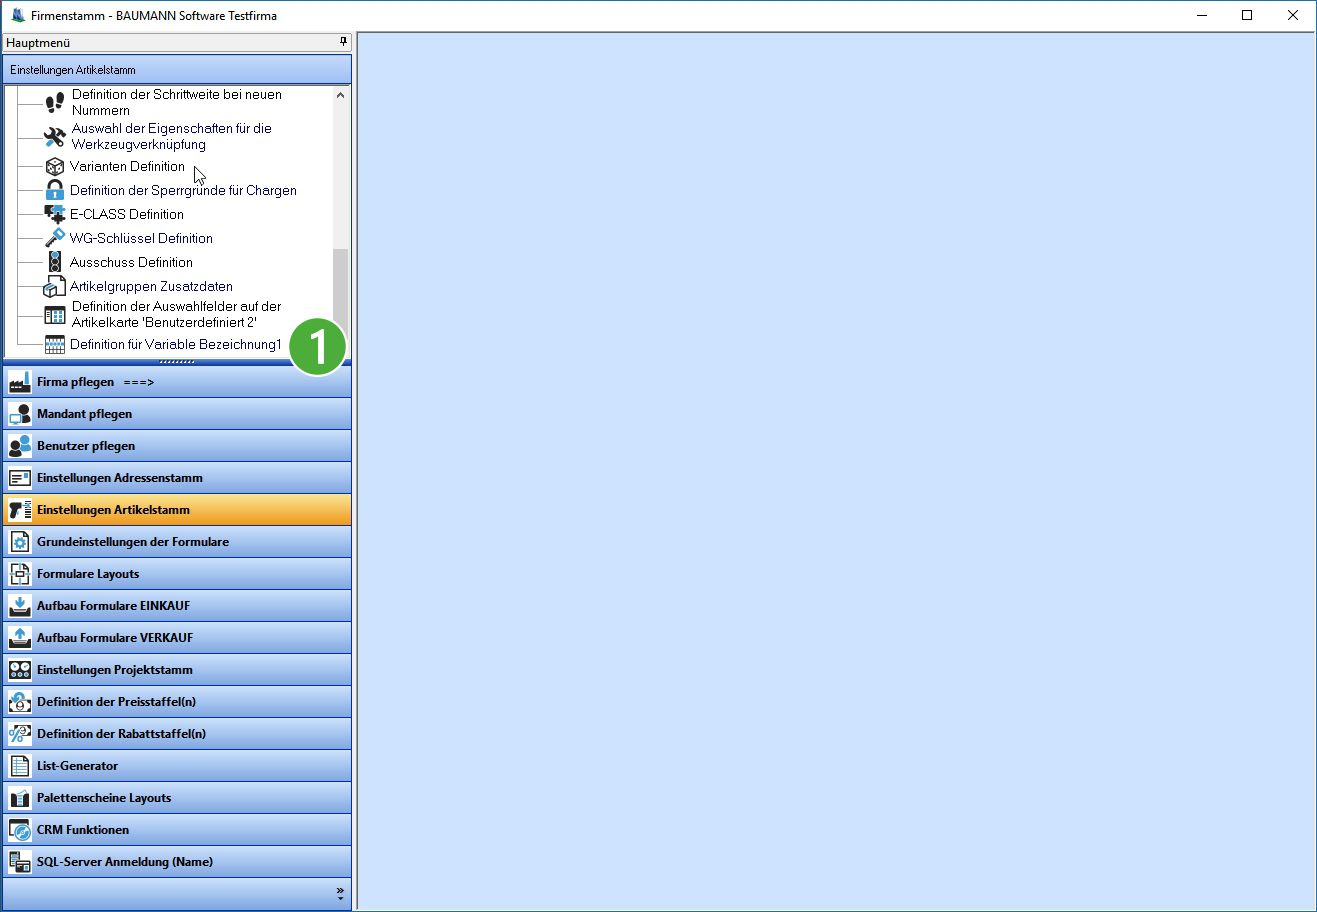Click the footsteps icon for Schrittweite definition
This screenshot has height=912, width=1317.
pos(55,102)
